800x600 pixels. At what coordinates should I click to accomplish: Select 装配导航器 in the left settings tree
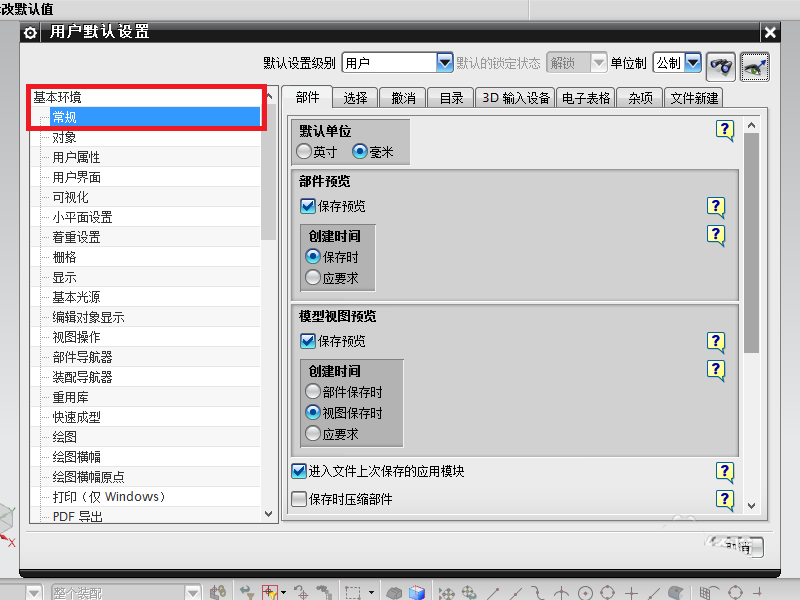(82, 376)
